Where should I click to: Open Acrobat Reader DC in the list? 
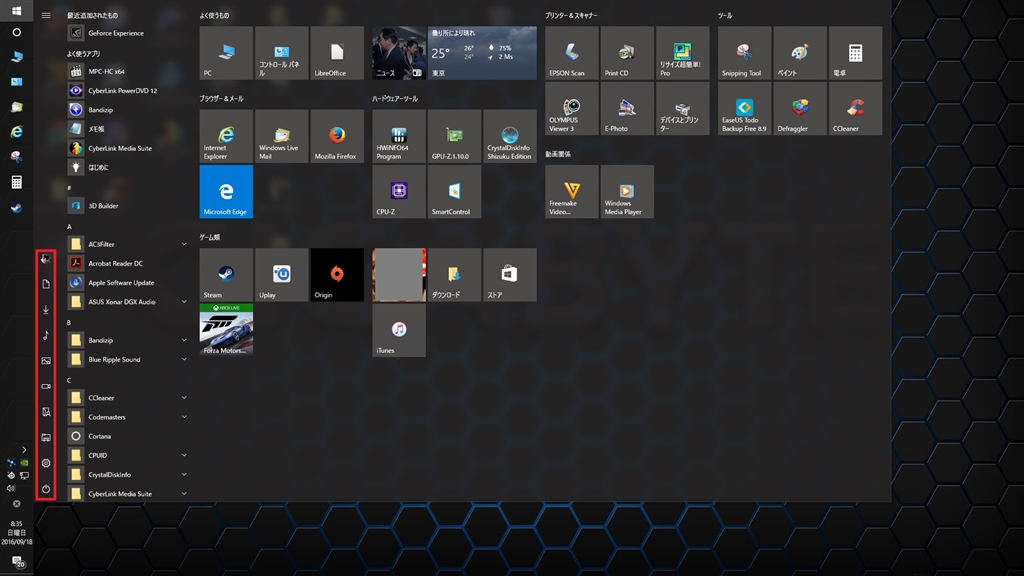point(127,263)
